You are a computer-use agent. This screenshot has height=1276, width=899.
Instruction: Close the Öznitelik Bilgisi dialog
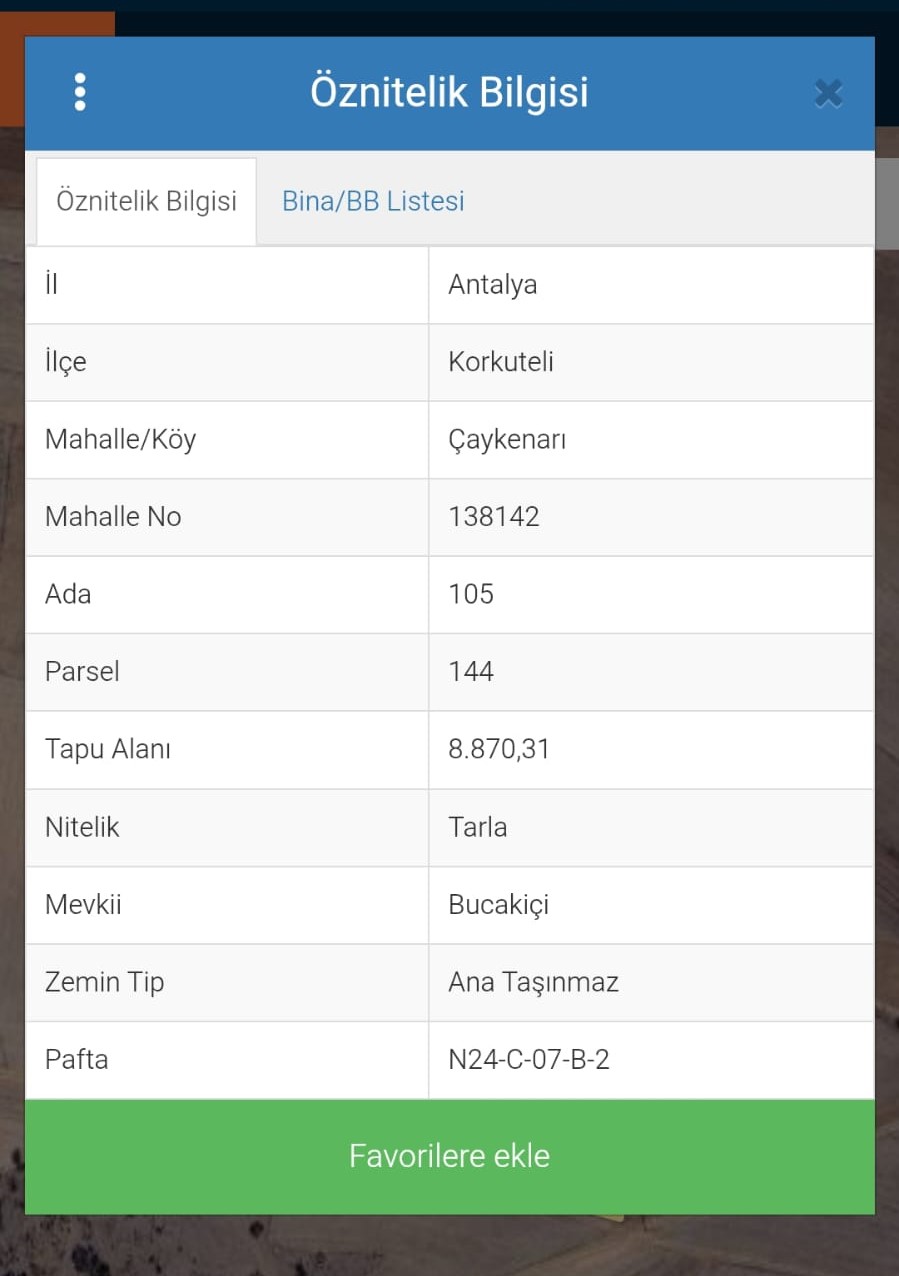point(828,94)
